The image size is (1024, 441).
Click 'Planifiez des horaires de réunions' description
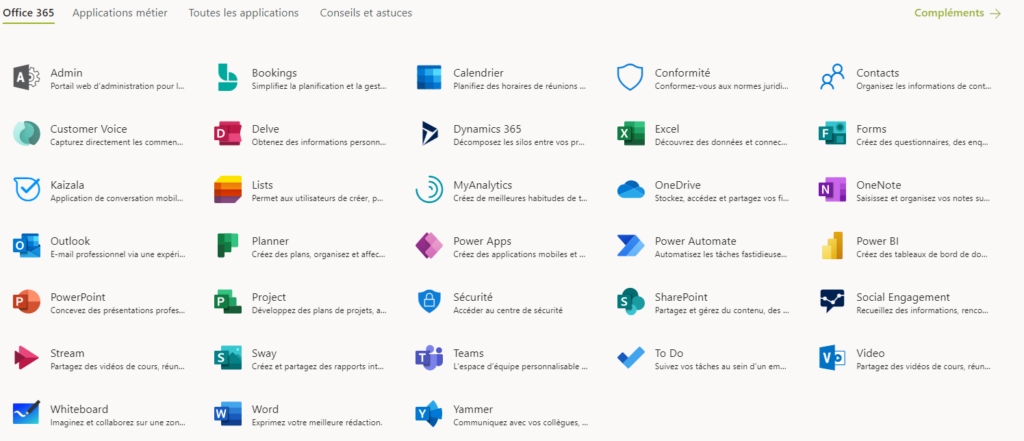click(x=520, y=86)
